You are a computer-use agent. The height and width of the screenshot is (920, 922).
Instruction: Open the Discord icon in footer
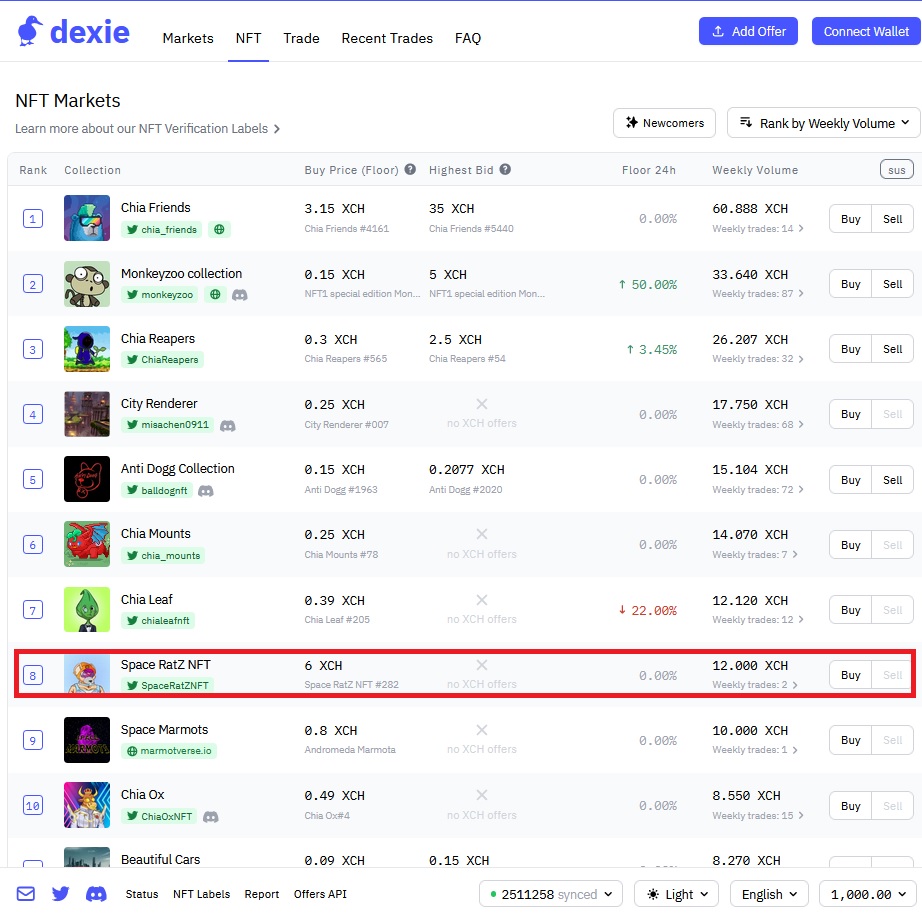[x=96, y=894]
